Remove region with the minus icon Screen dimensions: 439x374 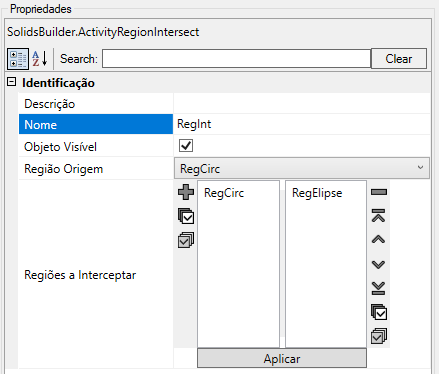tap(379, 192)
